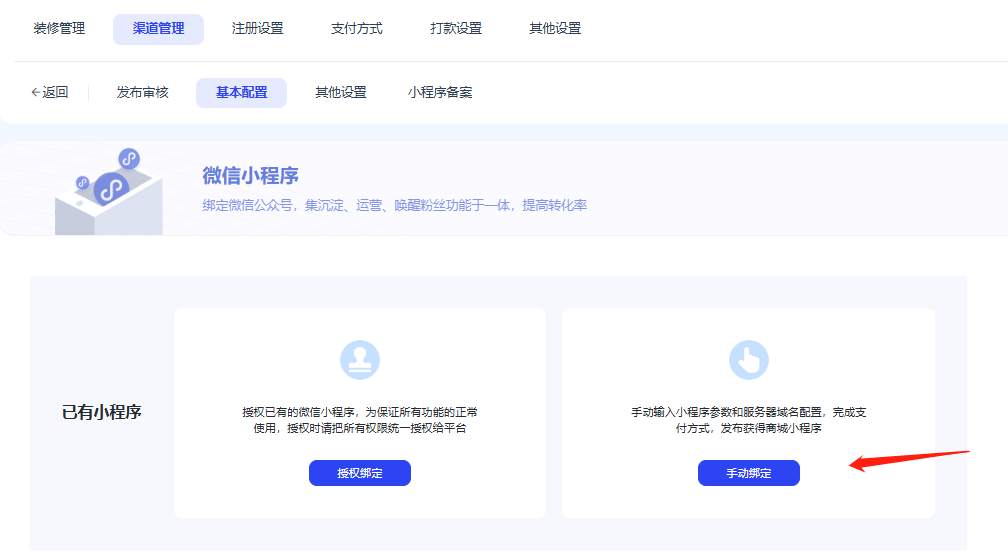Open the 装修管理 top tab
Image resolution: width=1008 pixels, height=557 pixels.
(x=59, y=28)
